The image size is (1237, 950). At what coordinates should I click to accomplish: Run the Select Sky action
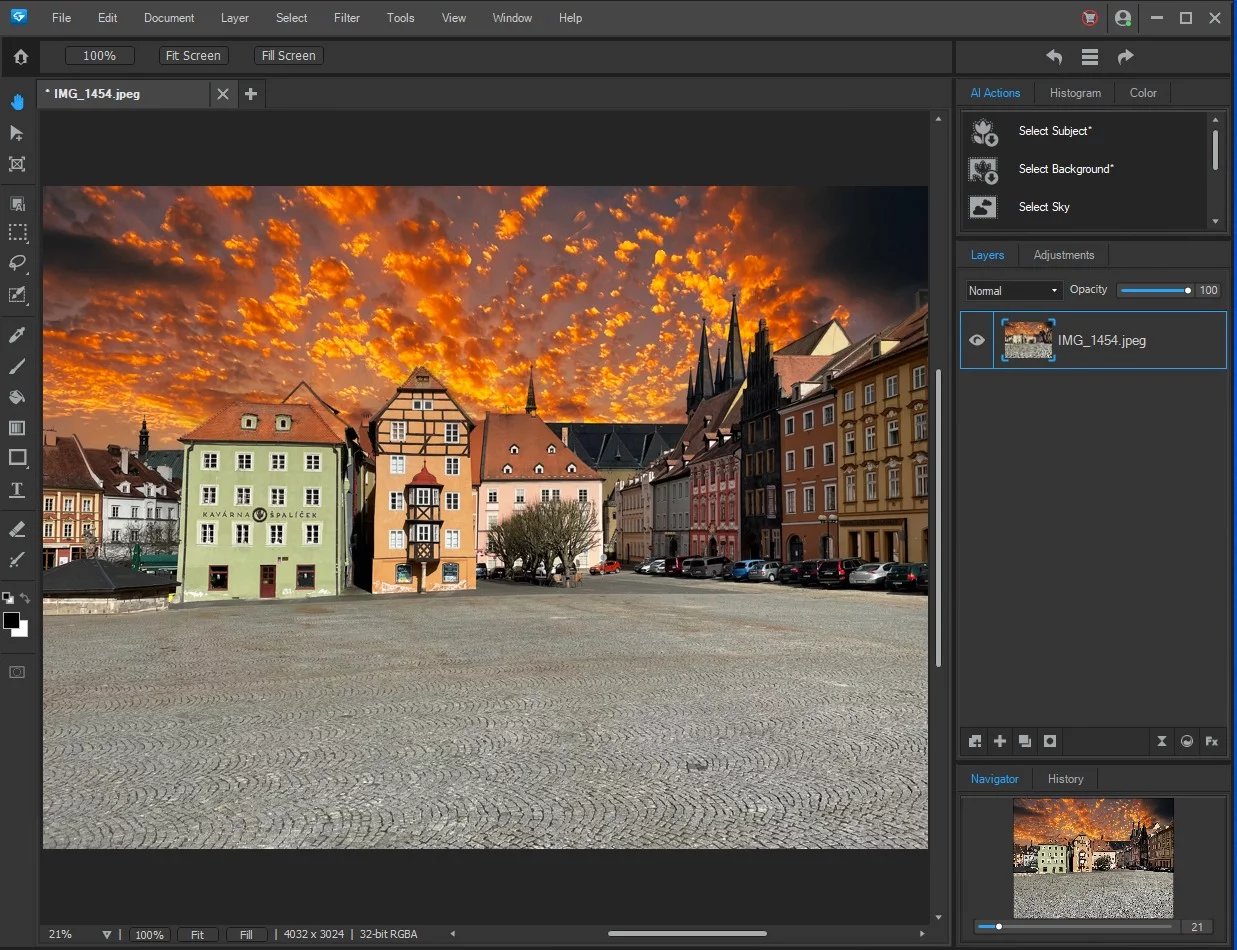pyautogui.click(x=1044, y=207)
